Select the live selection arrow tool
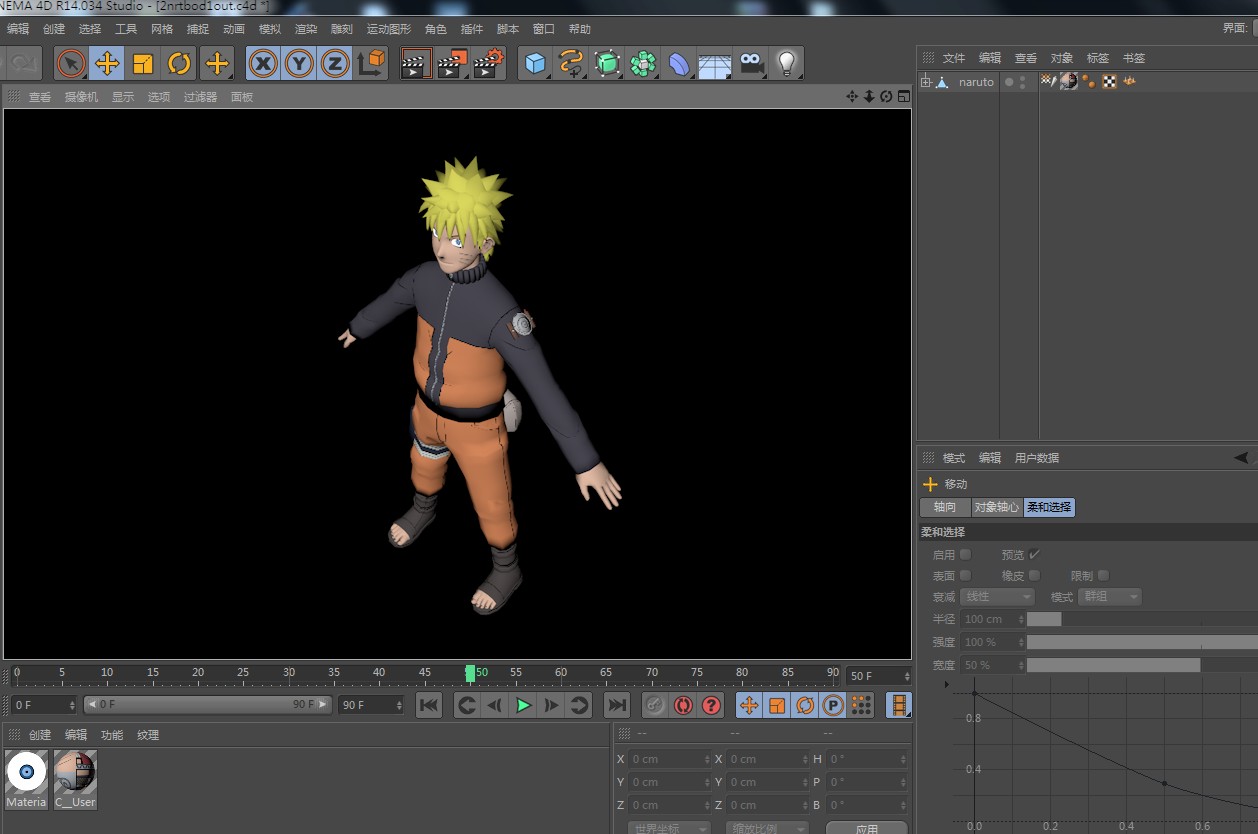 [x=71, y=64]
